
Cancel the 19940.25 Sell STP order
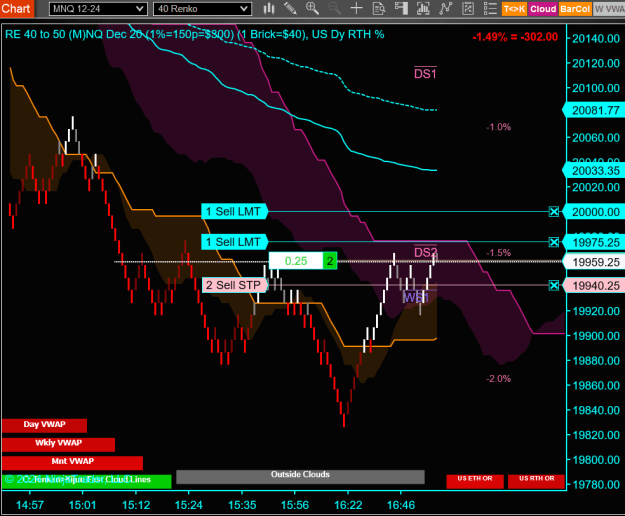pyautogui.click(x=554, y=285)
